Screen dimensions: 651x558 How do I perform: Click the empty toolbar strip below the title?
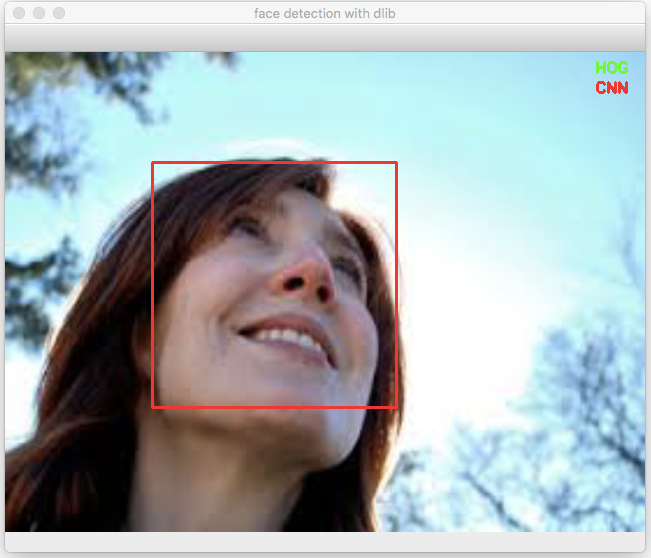pyautogui.click(x=325, y=38)
